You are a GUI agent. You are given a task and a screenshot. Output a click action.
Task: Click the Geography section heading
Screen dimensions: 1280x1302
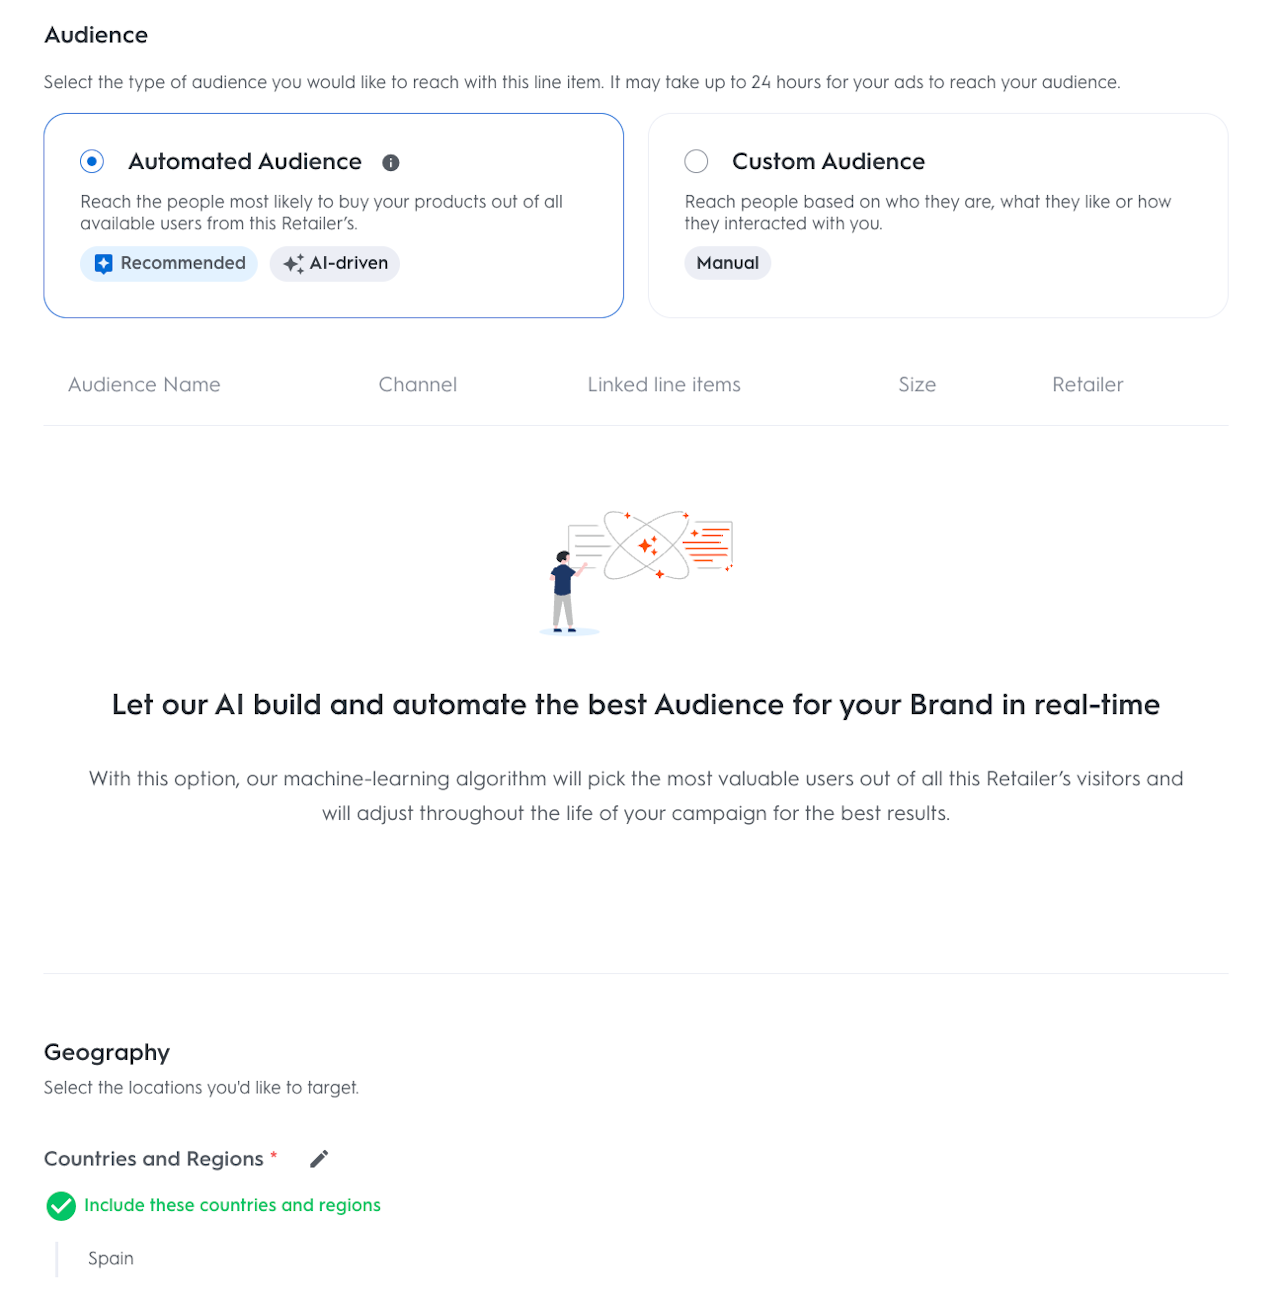click(x=107, y=1052)
